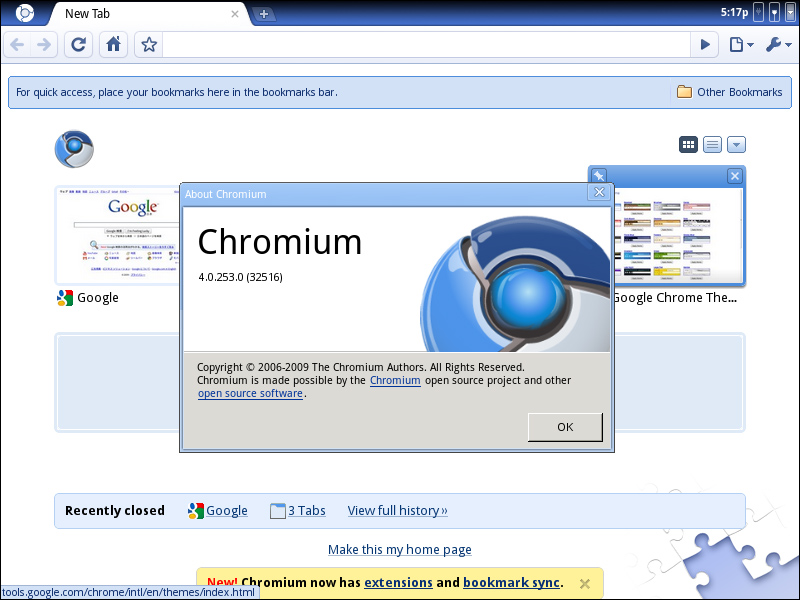Follow the open source software link
The width and height of the screenshot is (800, 600).
250,393
